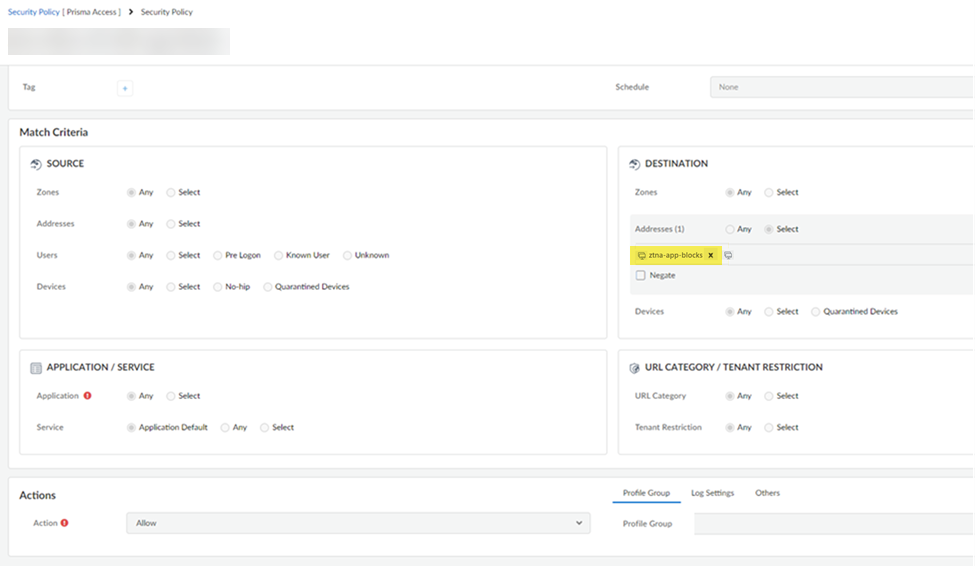The width and height of the screenshot is (975, 566).
Task: Set Service to Any
Action: [225, 427]
